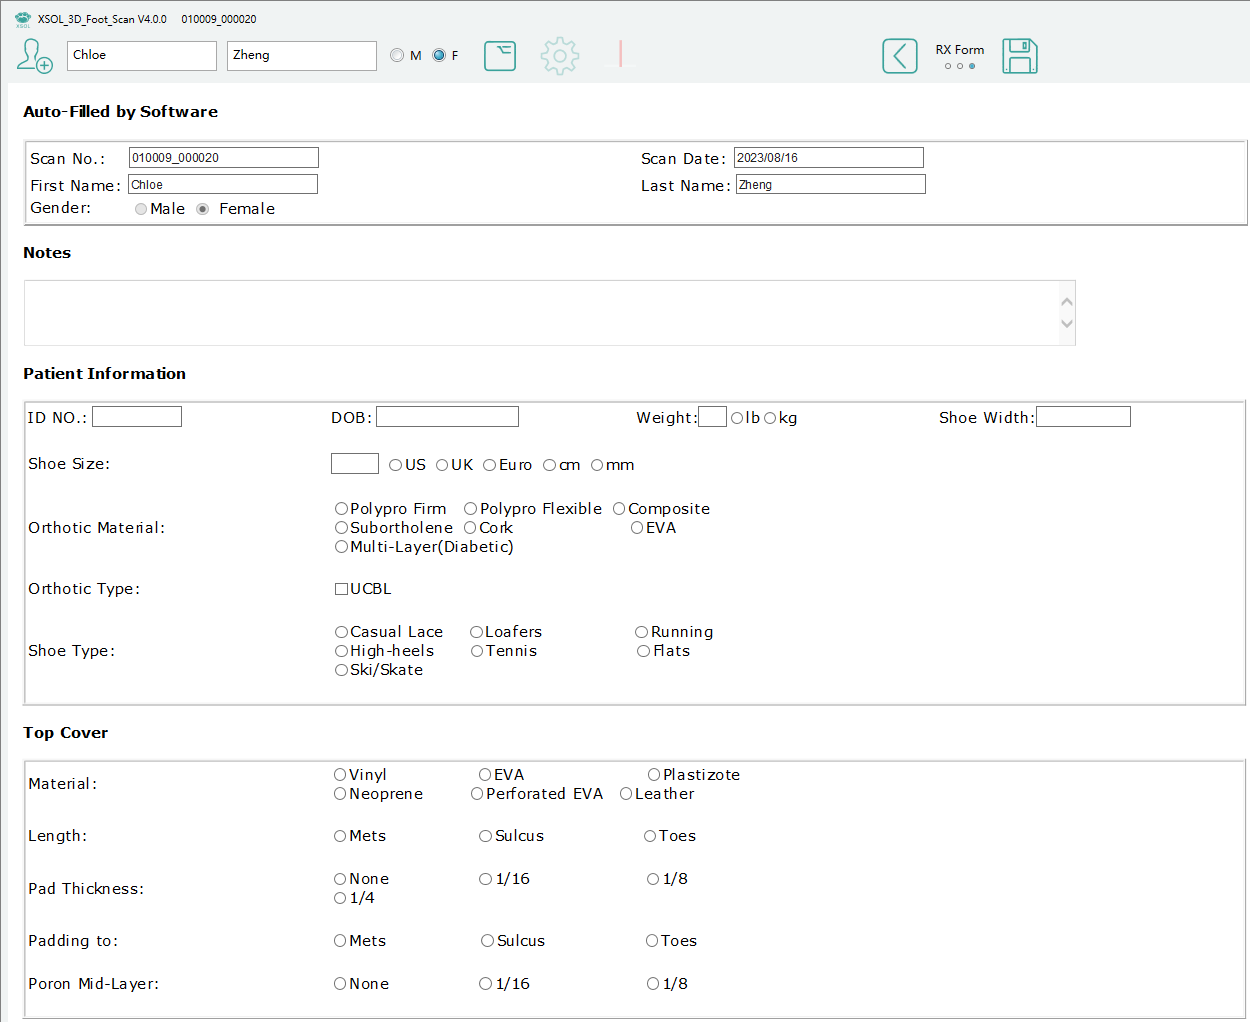Pick Leather as top cover material
This screenshot has width=1250, height=1022.
point(626,794)
